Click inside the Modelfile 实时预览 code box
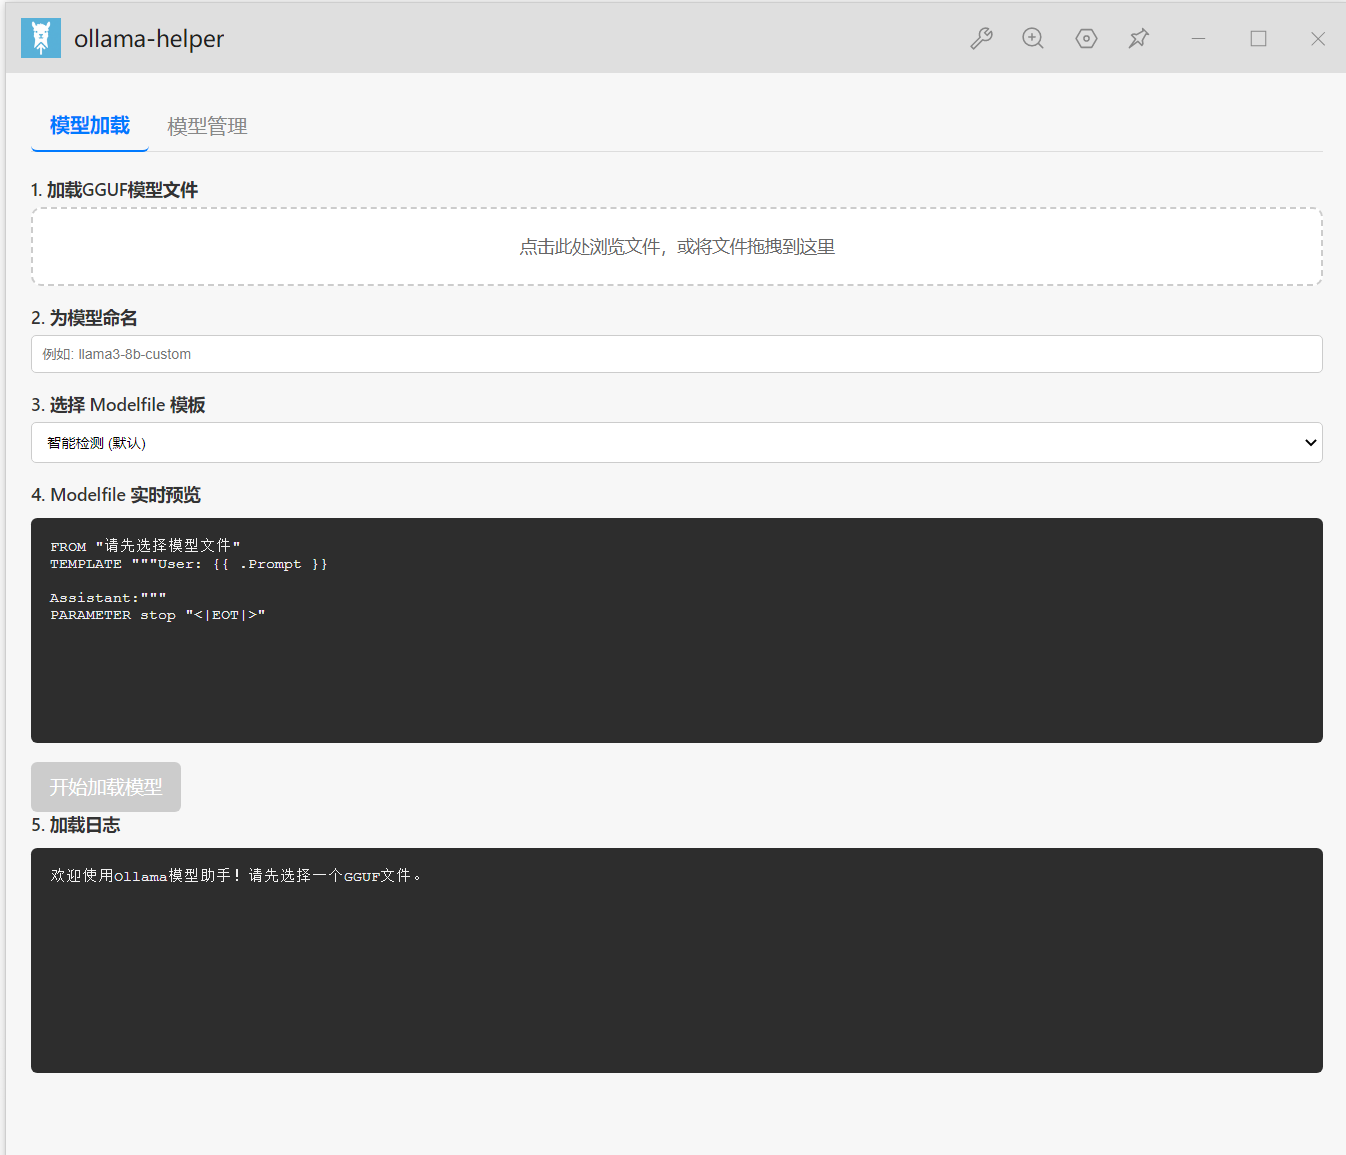The width and height of the screenshot is (1346, 1155). 677,660
